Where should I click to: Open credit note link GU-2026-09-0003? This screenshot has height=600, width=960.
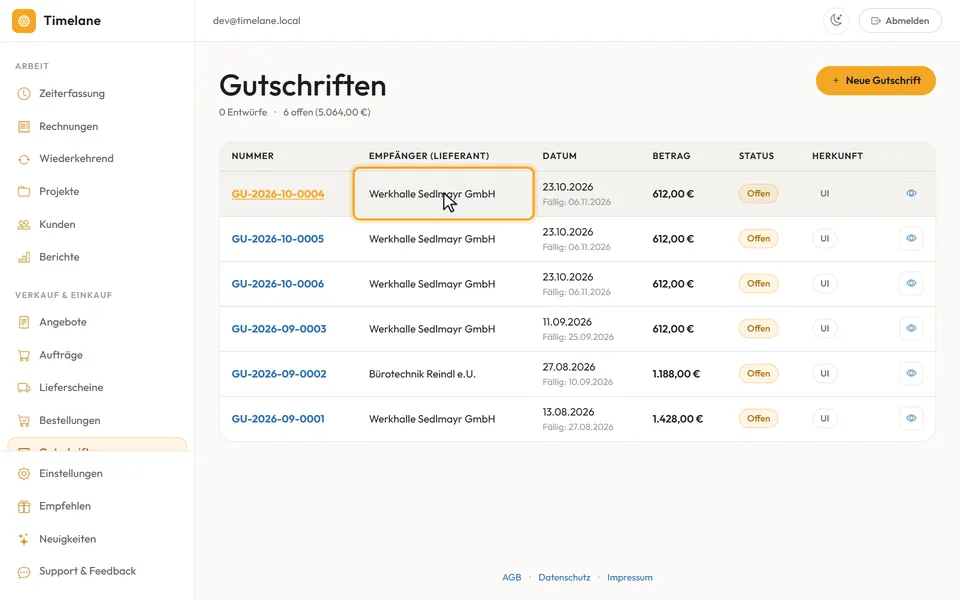279,329
